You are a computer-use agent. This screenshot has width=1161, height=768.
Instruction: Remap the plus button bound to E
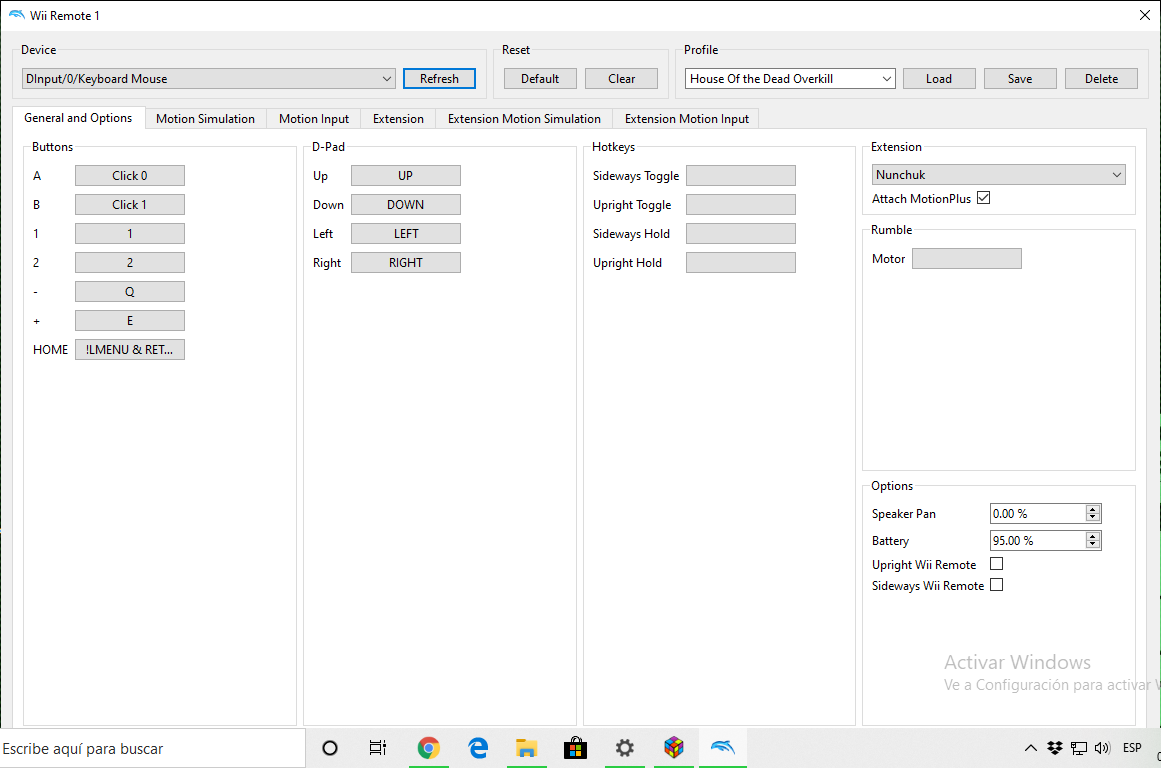[x=130, y=321]
